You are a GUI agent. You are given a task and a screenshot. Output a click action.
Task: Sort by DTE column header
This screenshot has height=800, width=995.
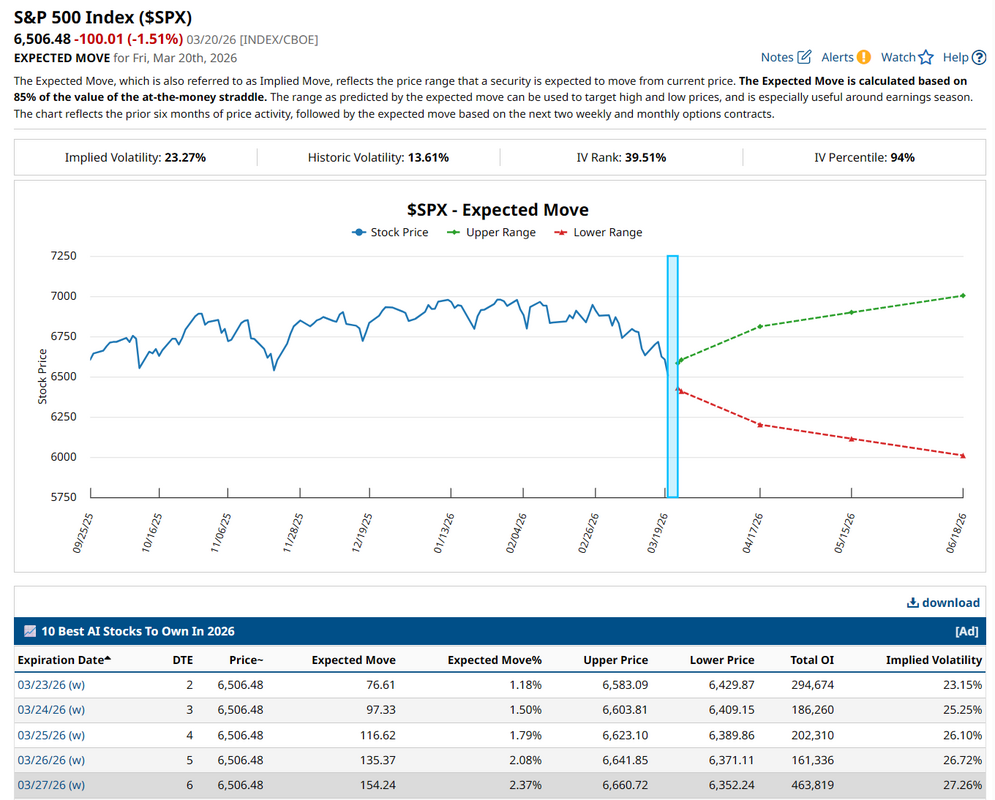tap(182, 660)
